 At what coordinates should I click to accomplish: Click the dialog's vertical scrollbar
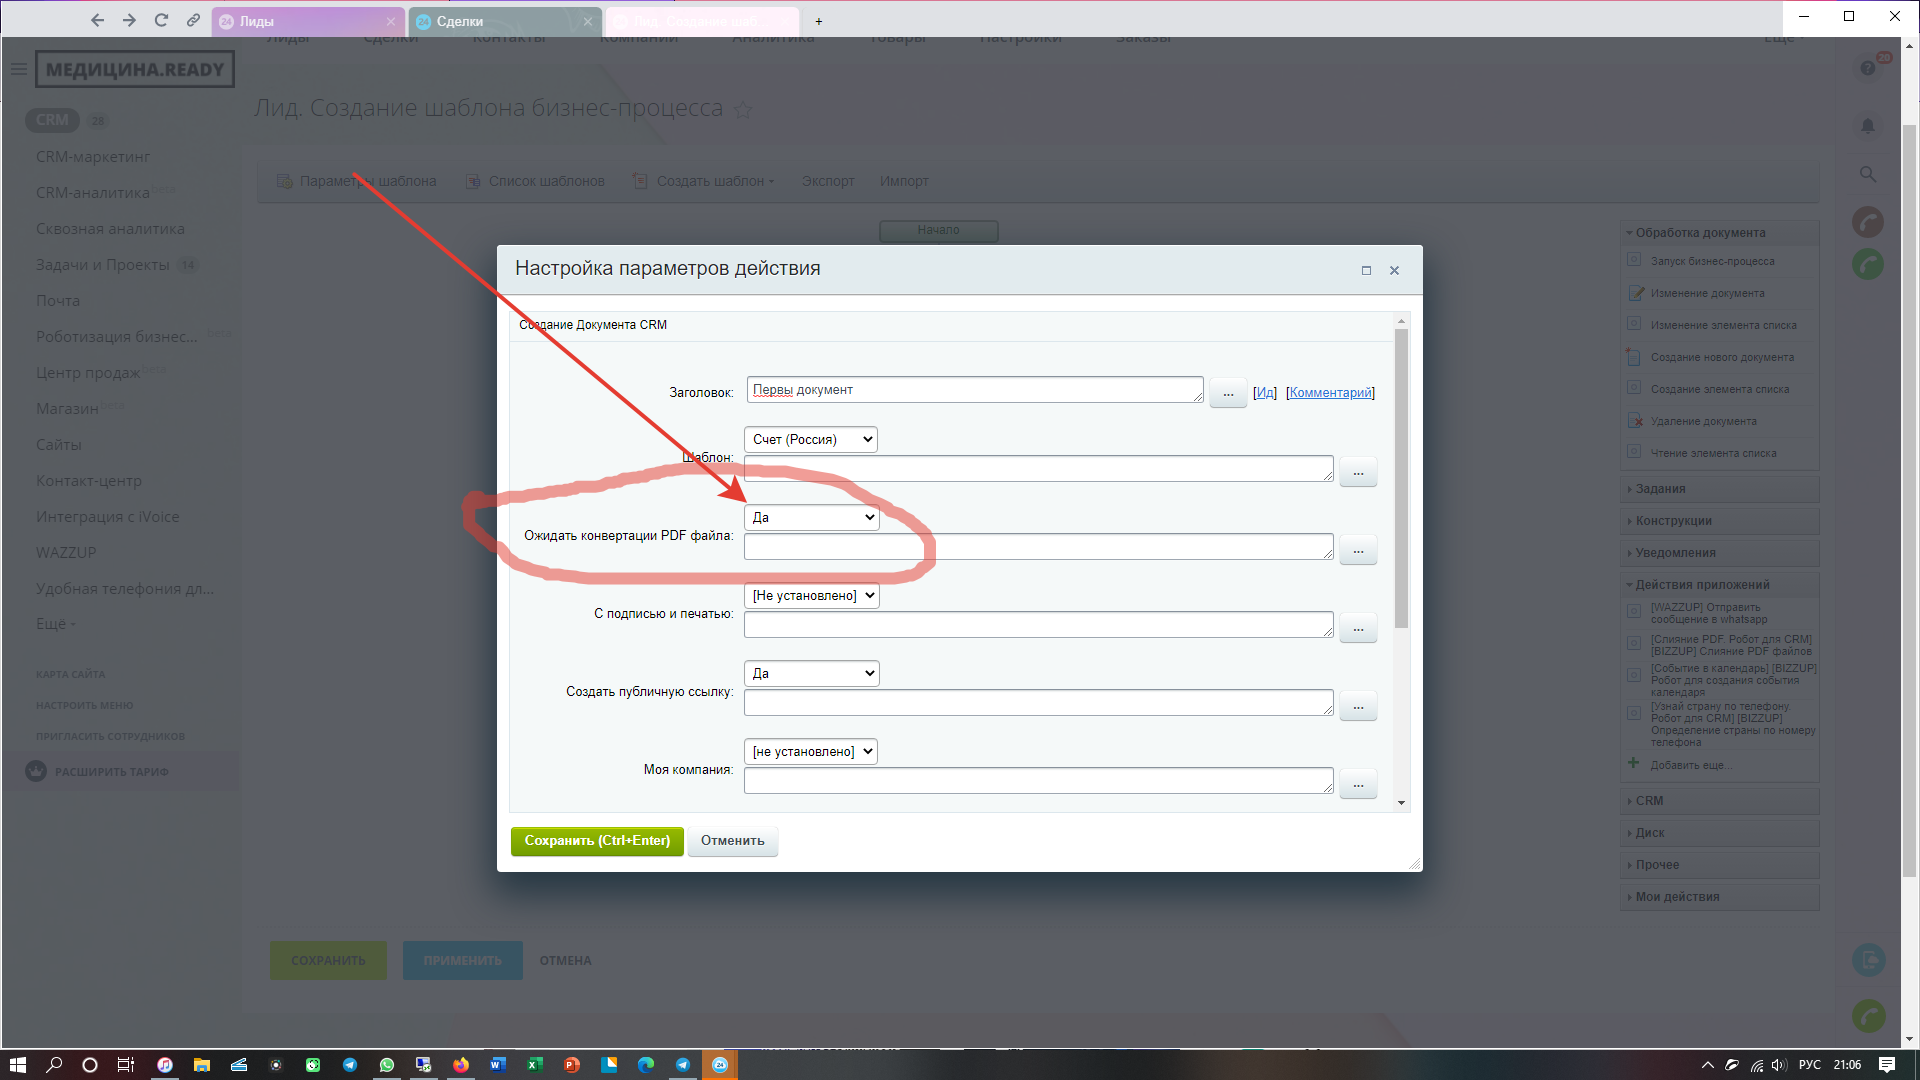pyautogui.click(x=1401, y=480)
